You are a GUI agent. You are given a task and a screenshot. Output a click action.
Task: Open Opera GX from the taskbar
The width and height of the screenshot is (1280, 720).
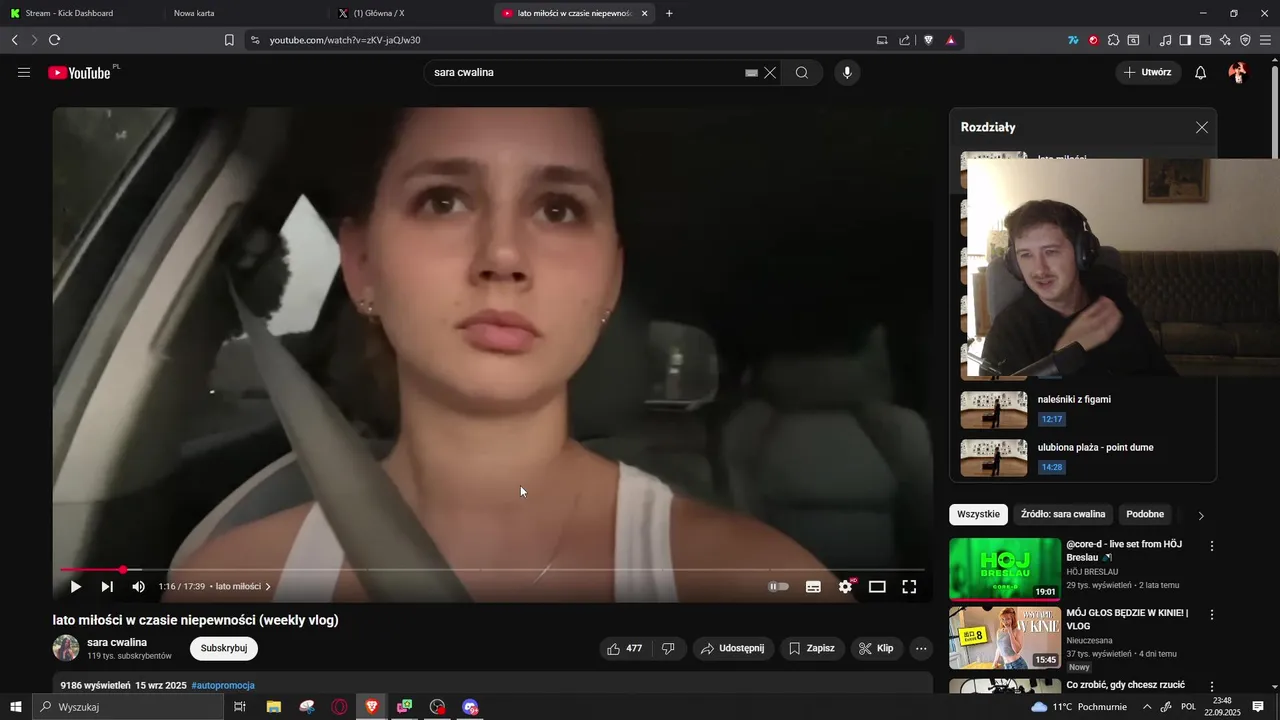(340, 707)
